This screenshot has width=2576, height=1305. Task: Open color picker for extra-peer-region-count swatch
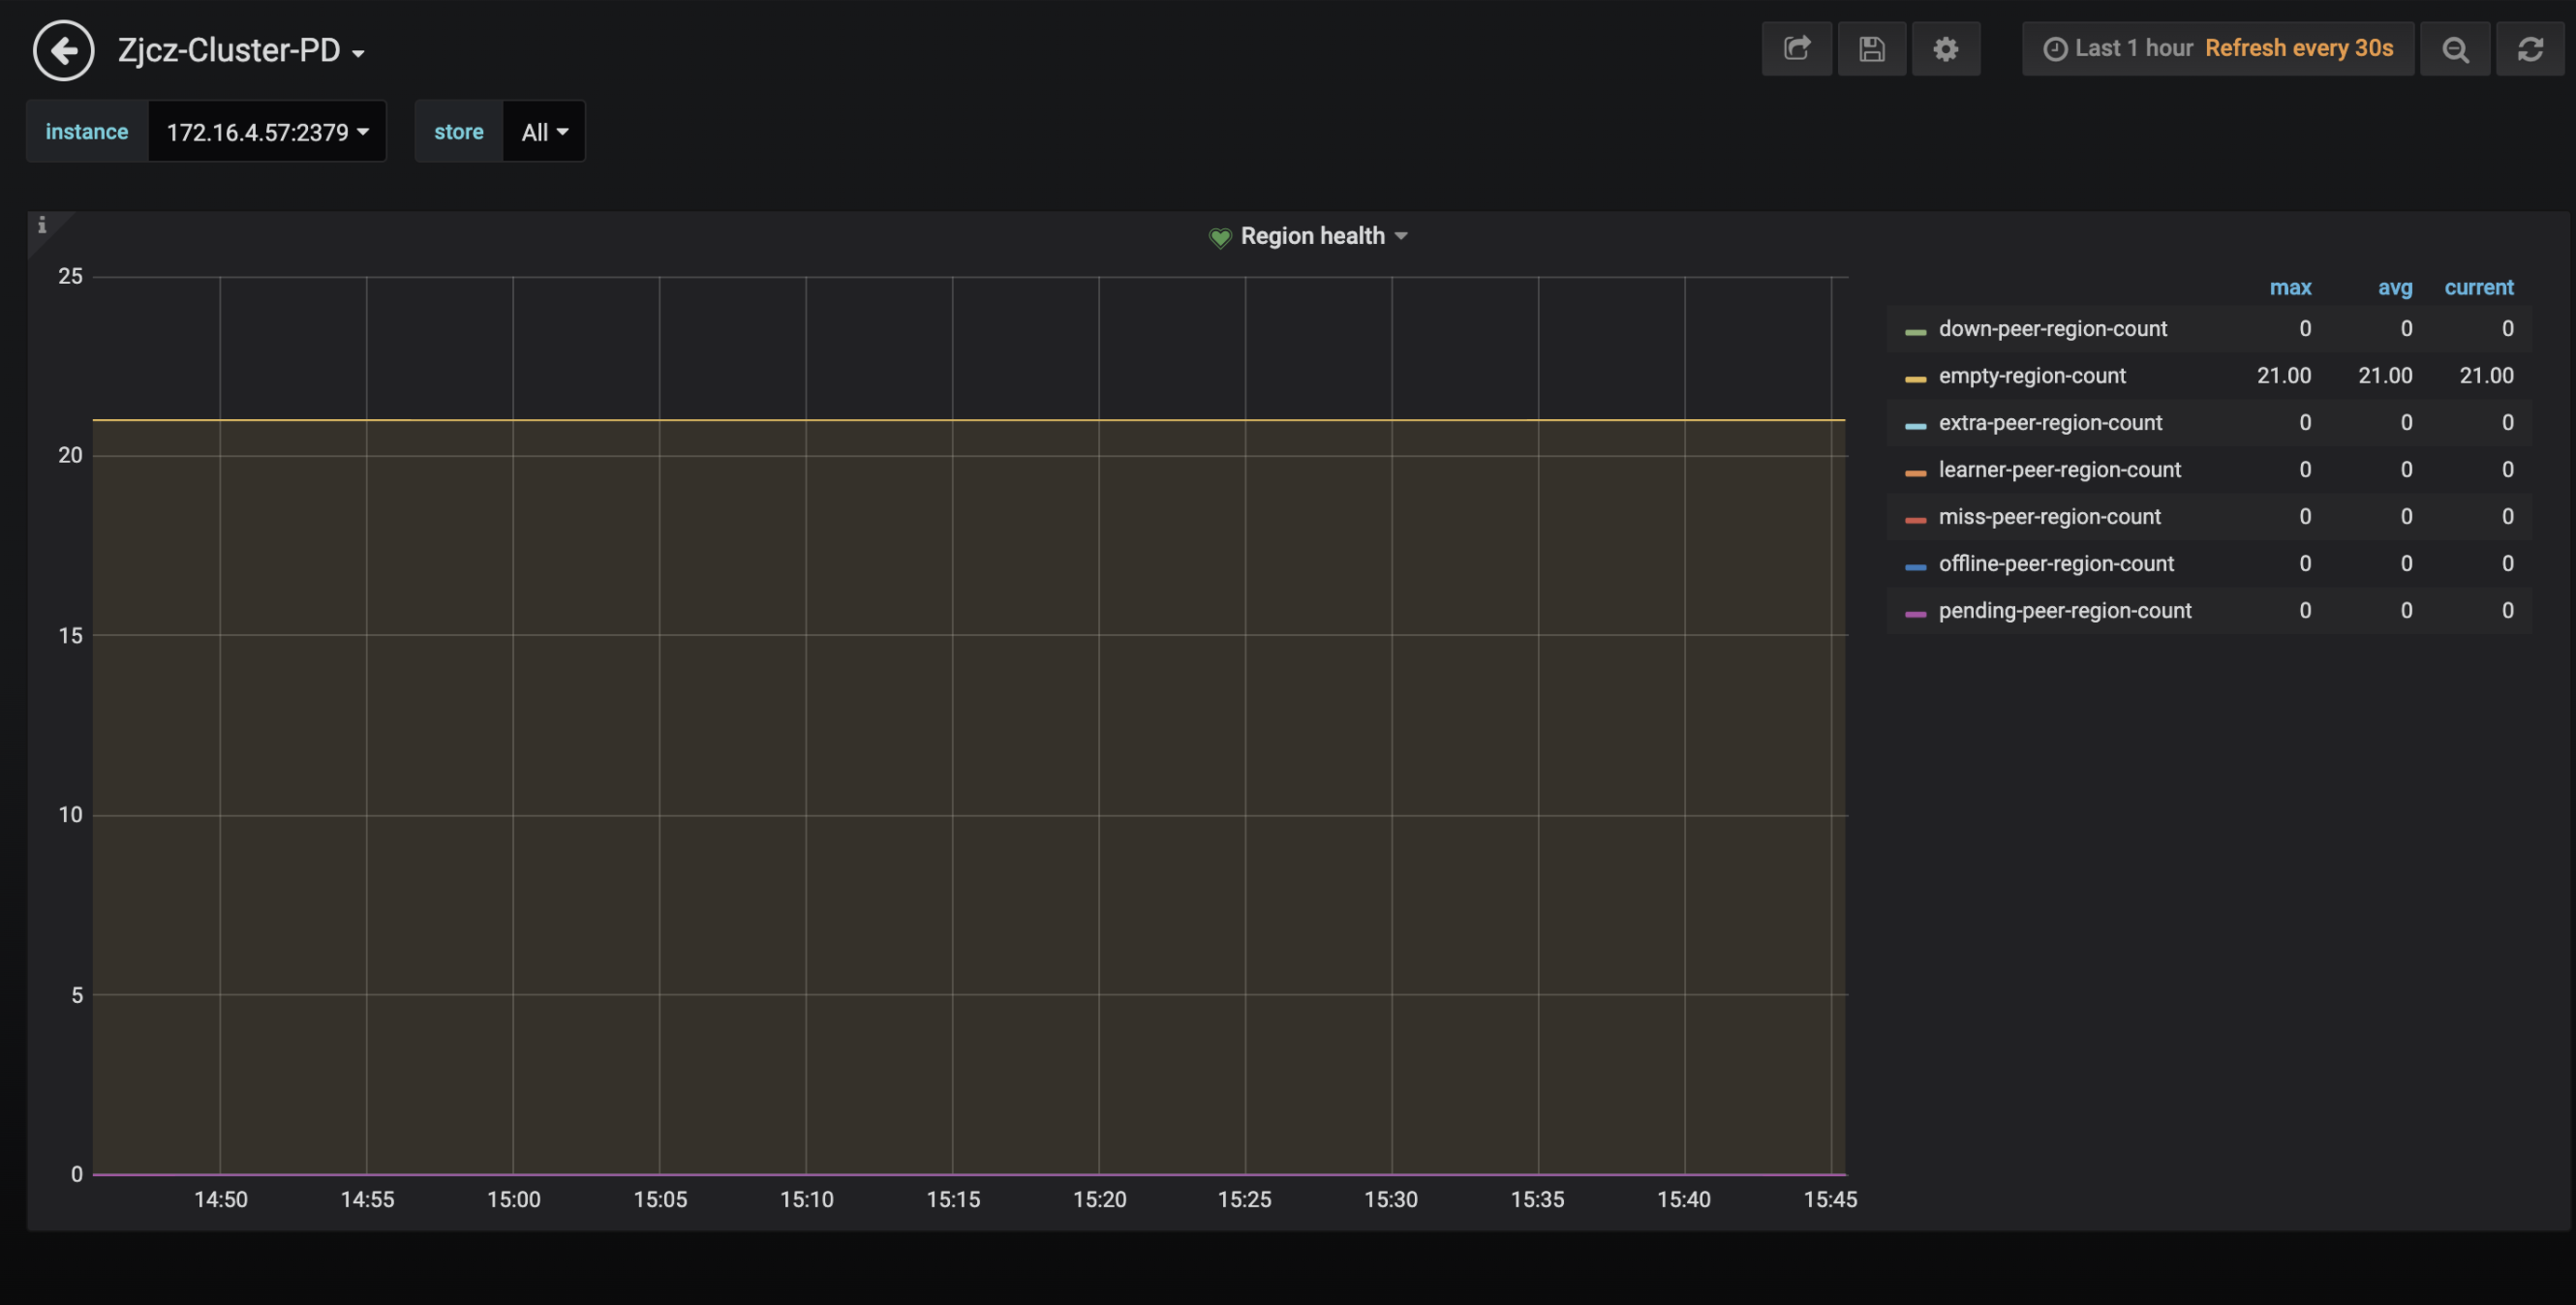1915,425
